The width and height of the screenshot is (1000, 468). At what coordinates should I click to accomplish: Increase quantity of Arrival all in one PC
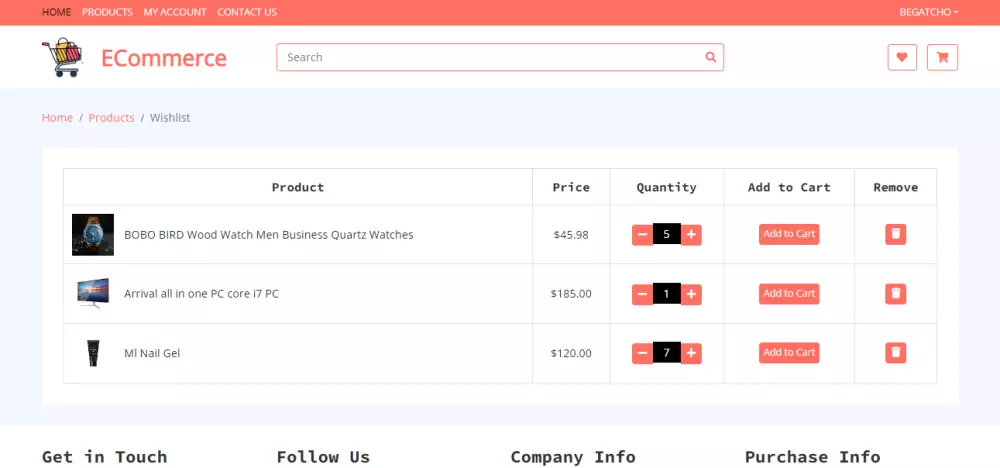tap(691, 294)
